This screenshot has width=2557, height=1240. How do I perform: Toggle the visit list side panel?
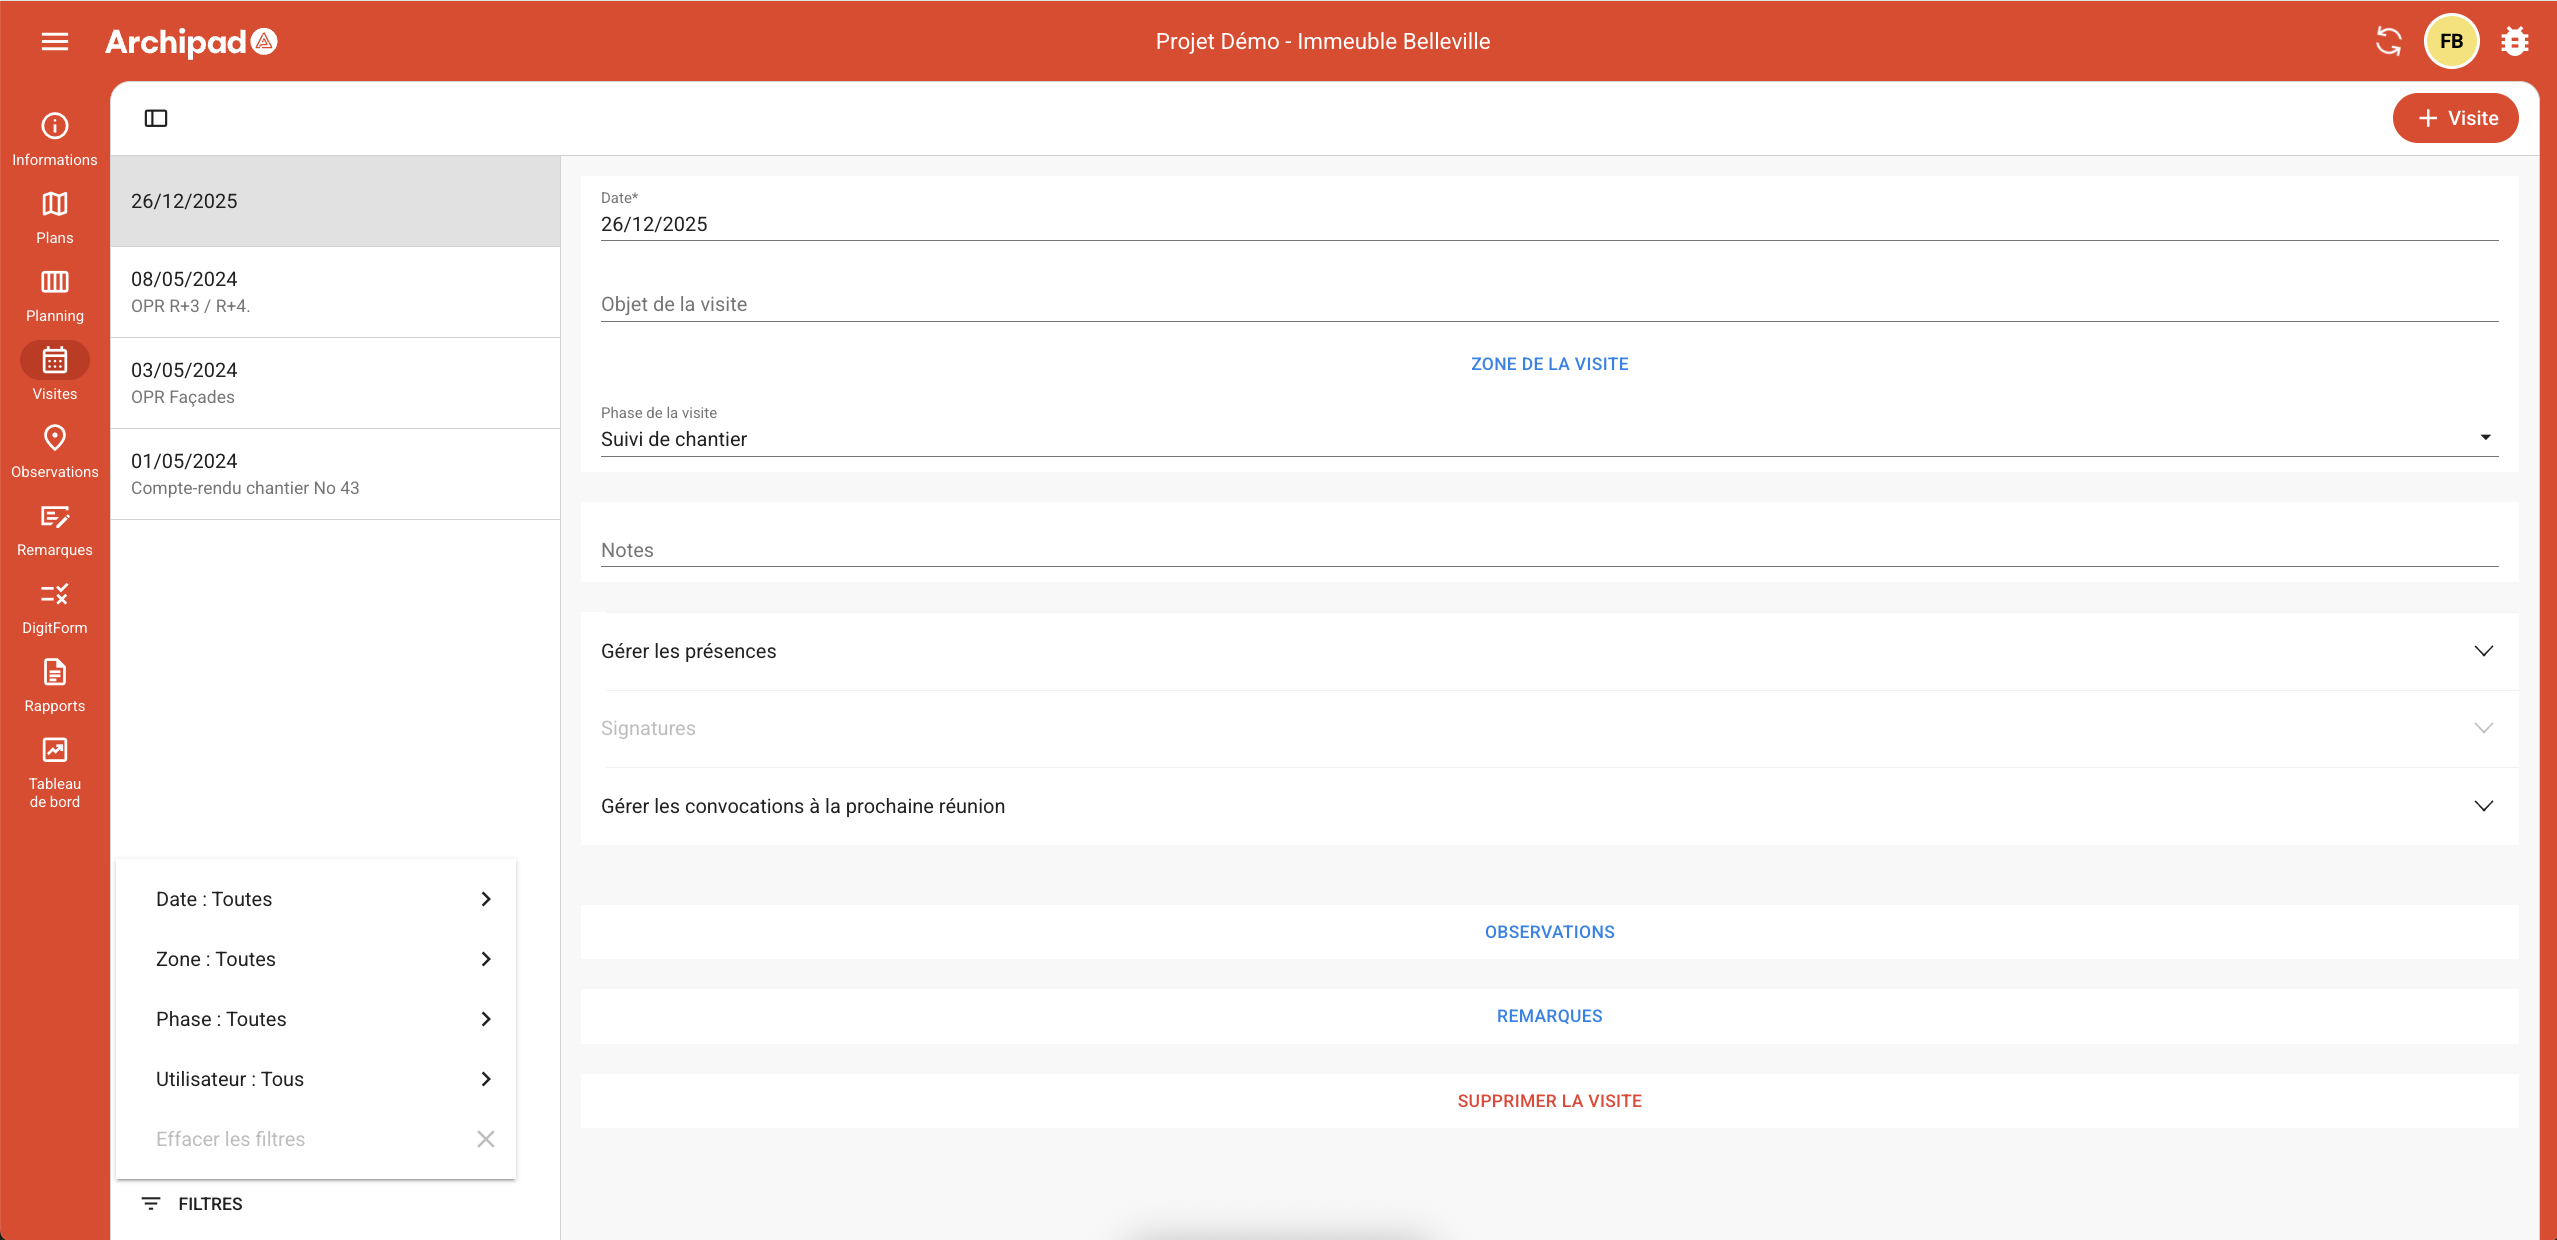(156, 118)
